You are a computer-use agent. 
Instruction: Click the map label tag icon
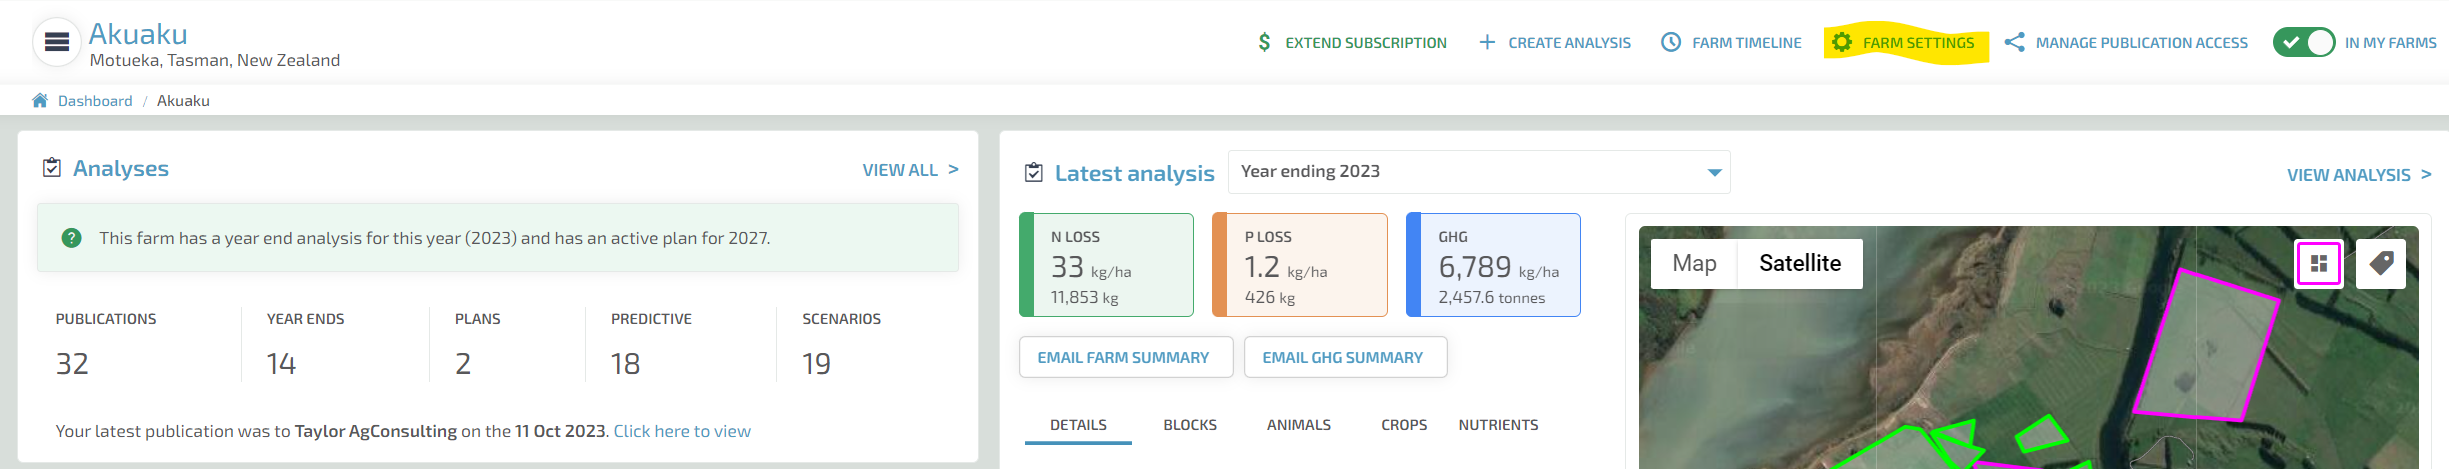(2381, 264)
